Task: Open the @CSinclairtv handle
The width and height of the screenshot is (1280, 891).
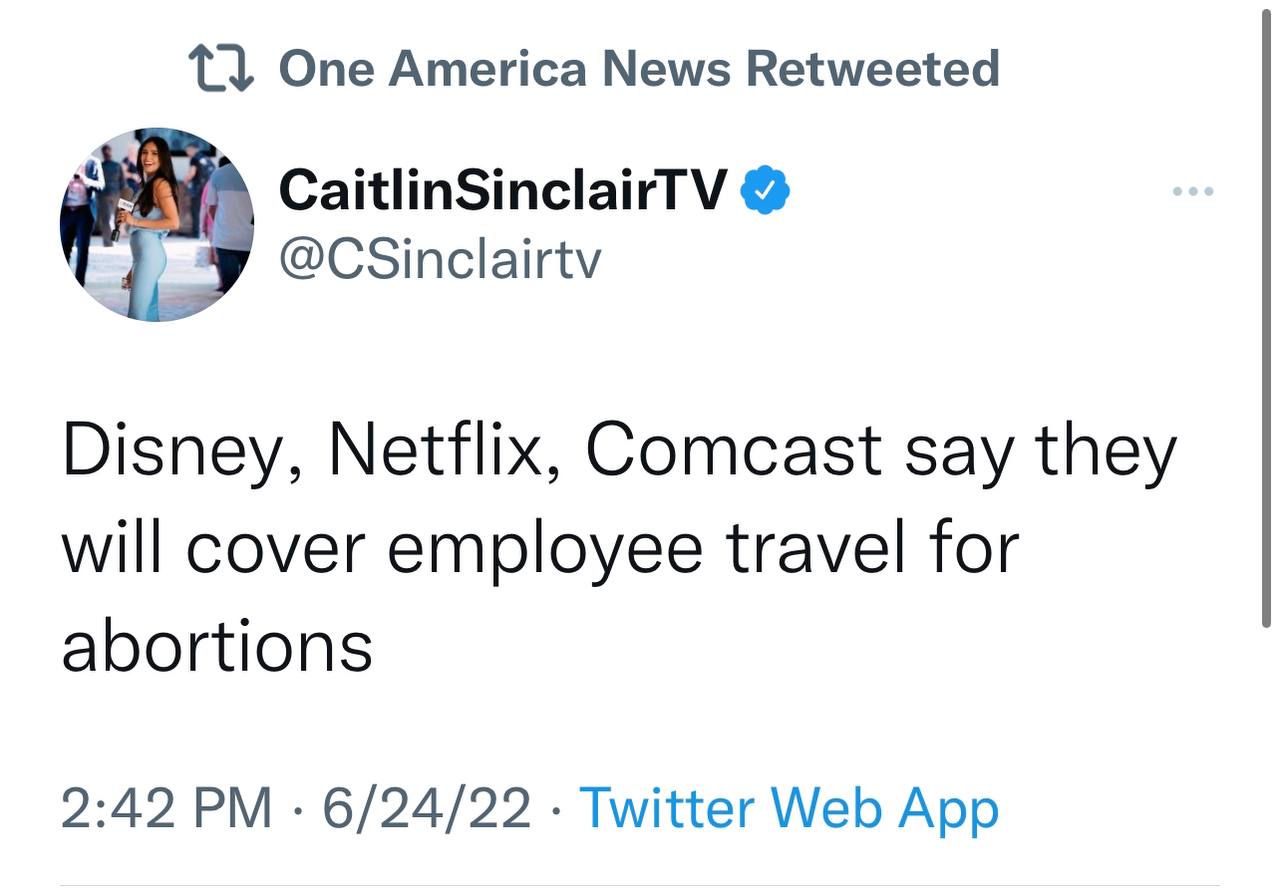Action: pos(440,259)
